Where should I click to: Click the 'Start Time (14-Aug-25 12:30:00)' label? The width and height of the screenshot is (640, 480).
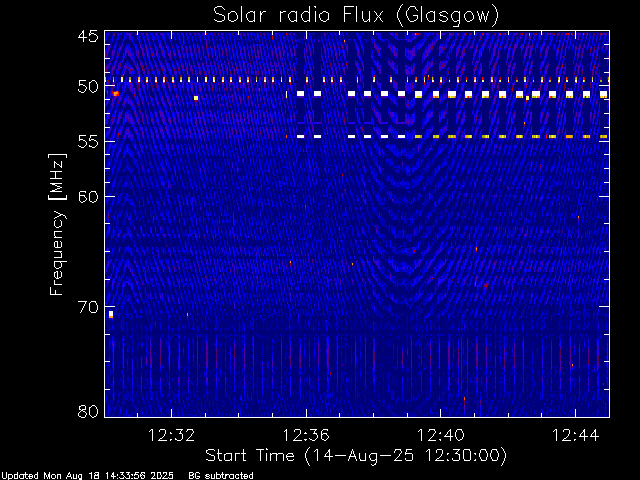pos(356,456)
